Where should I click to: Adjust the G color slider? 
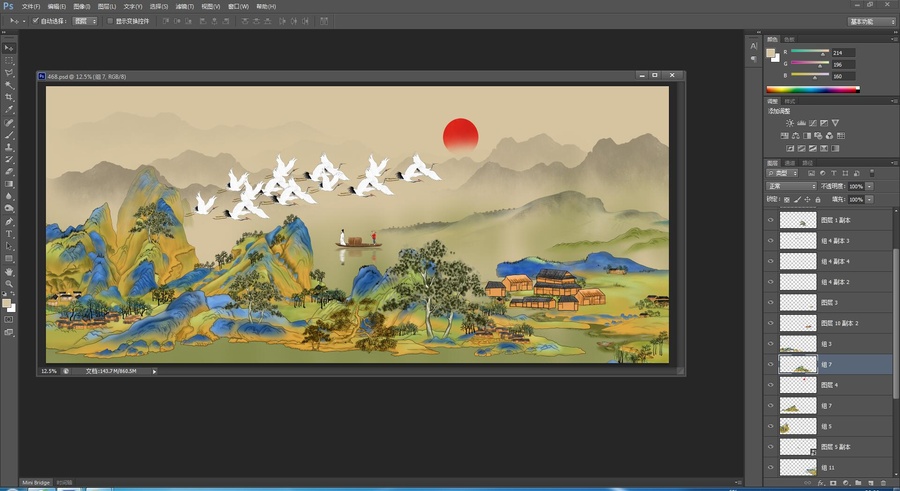click(810, 63)
